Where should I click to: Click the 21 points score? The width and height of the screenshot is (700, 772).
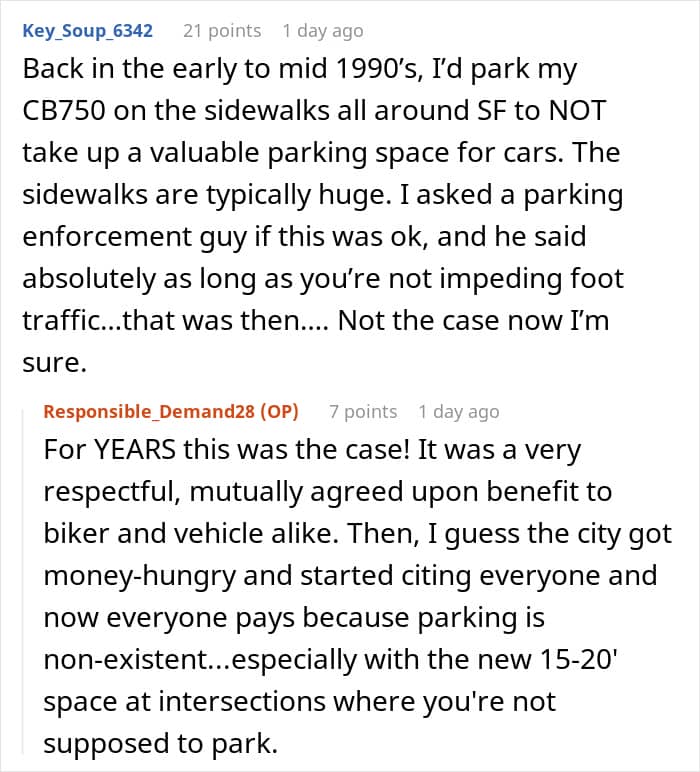point(222,31)
